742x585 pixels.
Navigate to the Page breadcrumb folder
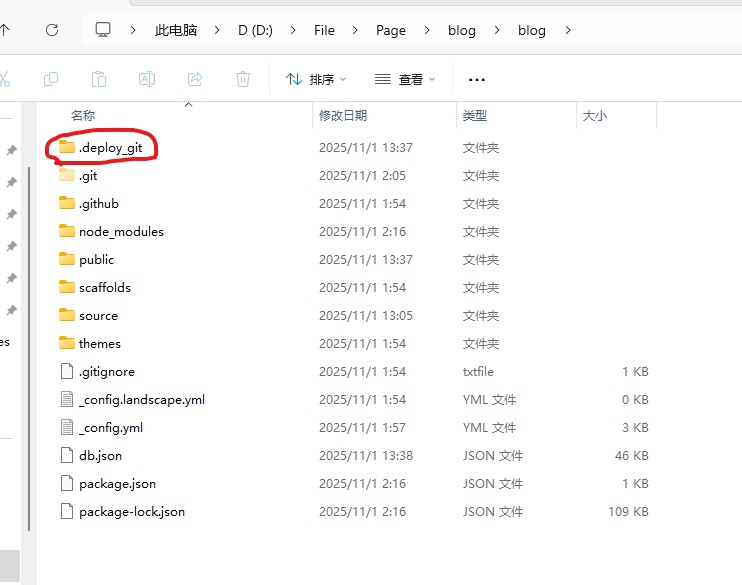pyautogui.click(x=390, y=30)
